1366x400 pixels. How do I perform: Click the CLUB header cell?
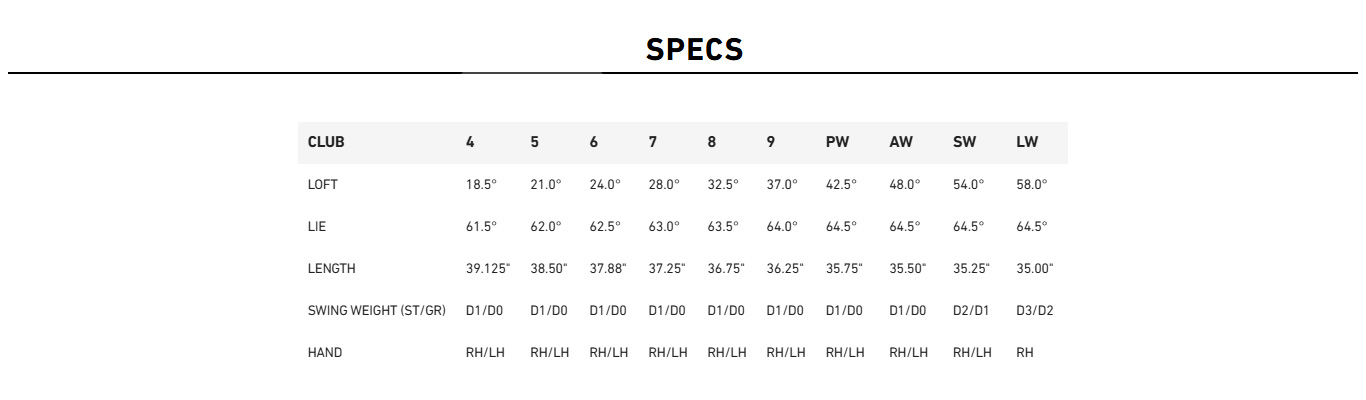[x=326, y=142]
